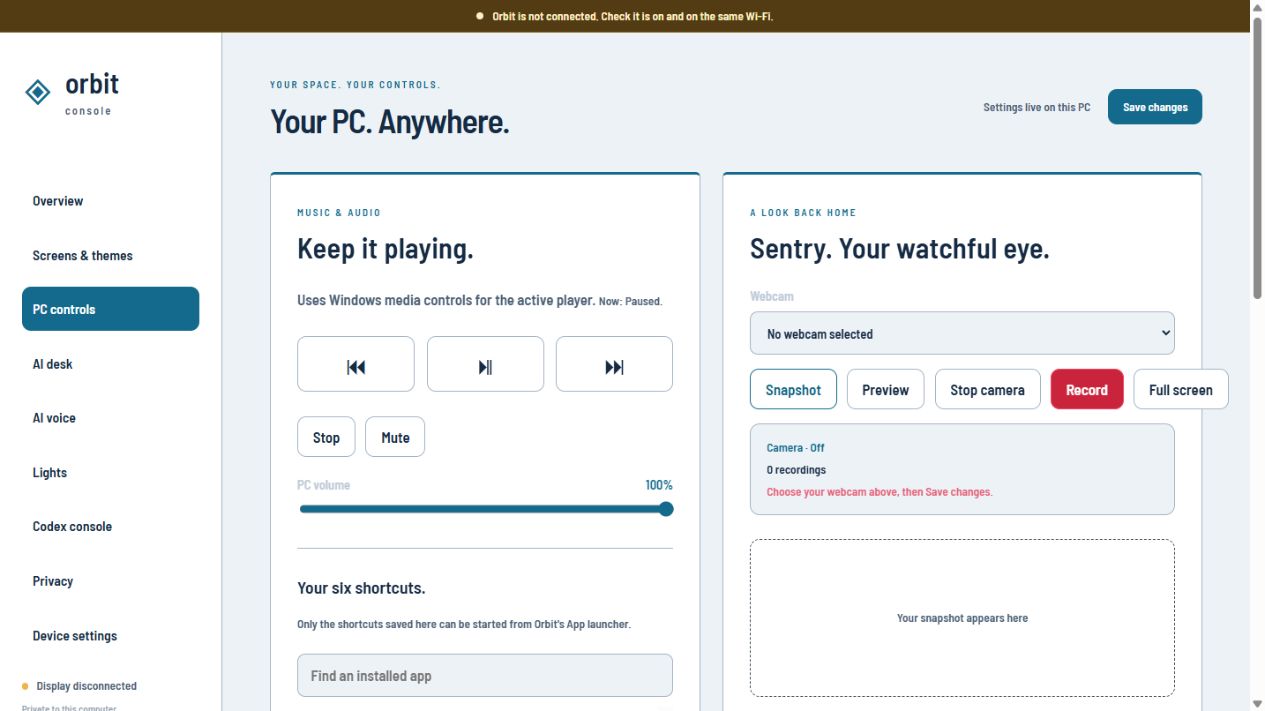The image size is (1265, 711).
Task: Click the '0 recordings' text
Action: click(796, 470)
